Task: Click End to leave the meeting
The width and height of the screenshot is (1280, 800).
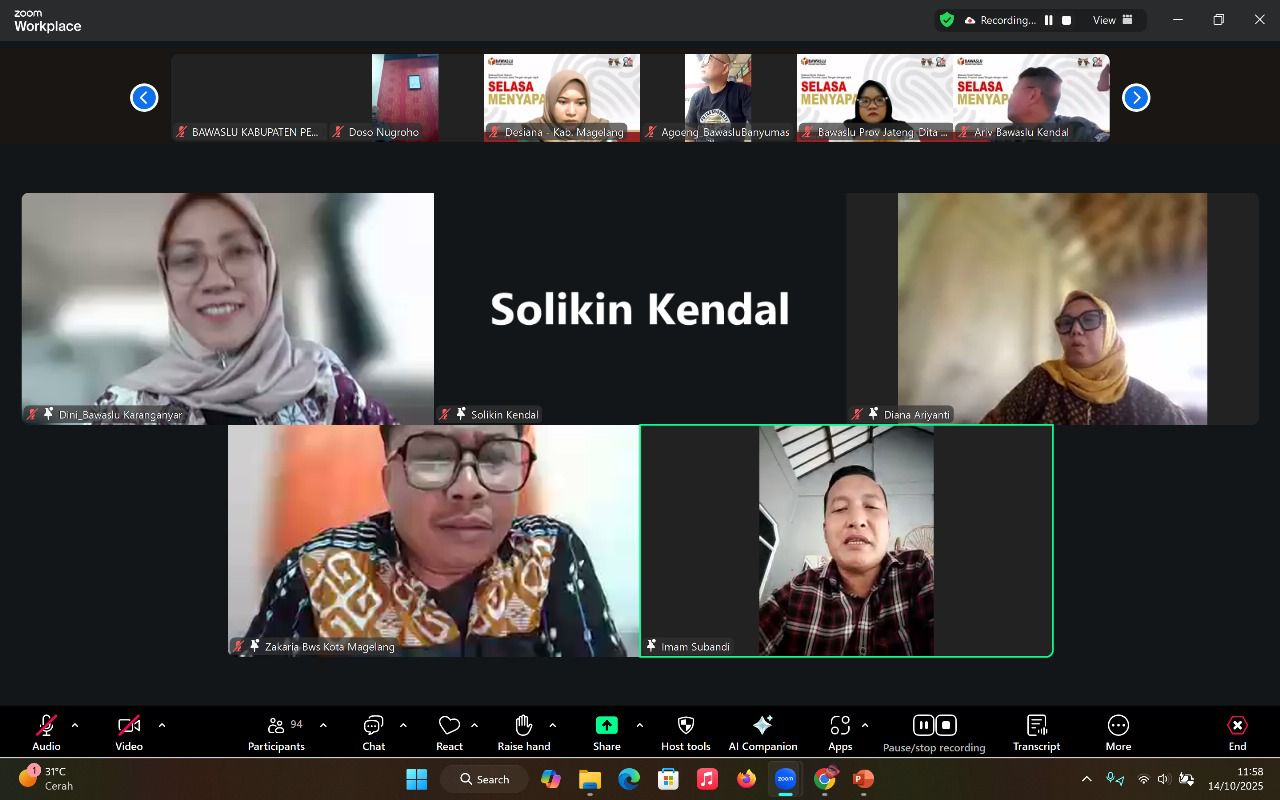Action: click(1237, 732)
